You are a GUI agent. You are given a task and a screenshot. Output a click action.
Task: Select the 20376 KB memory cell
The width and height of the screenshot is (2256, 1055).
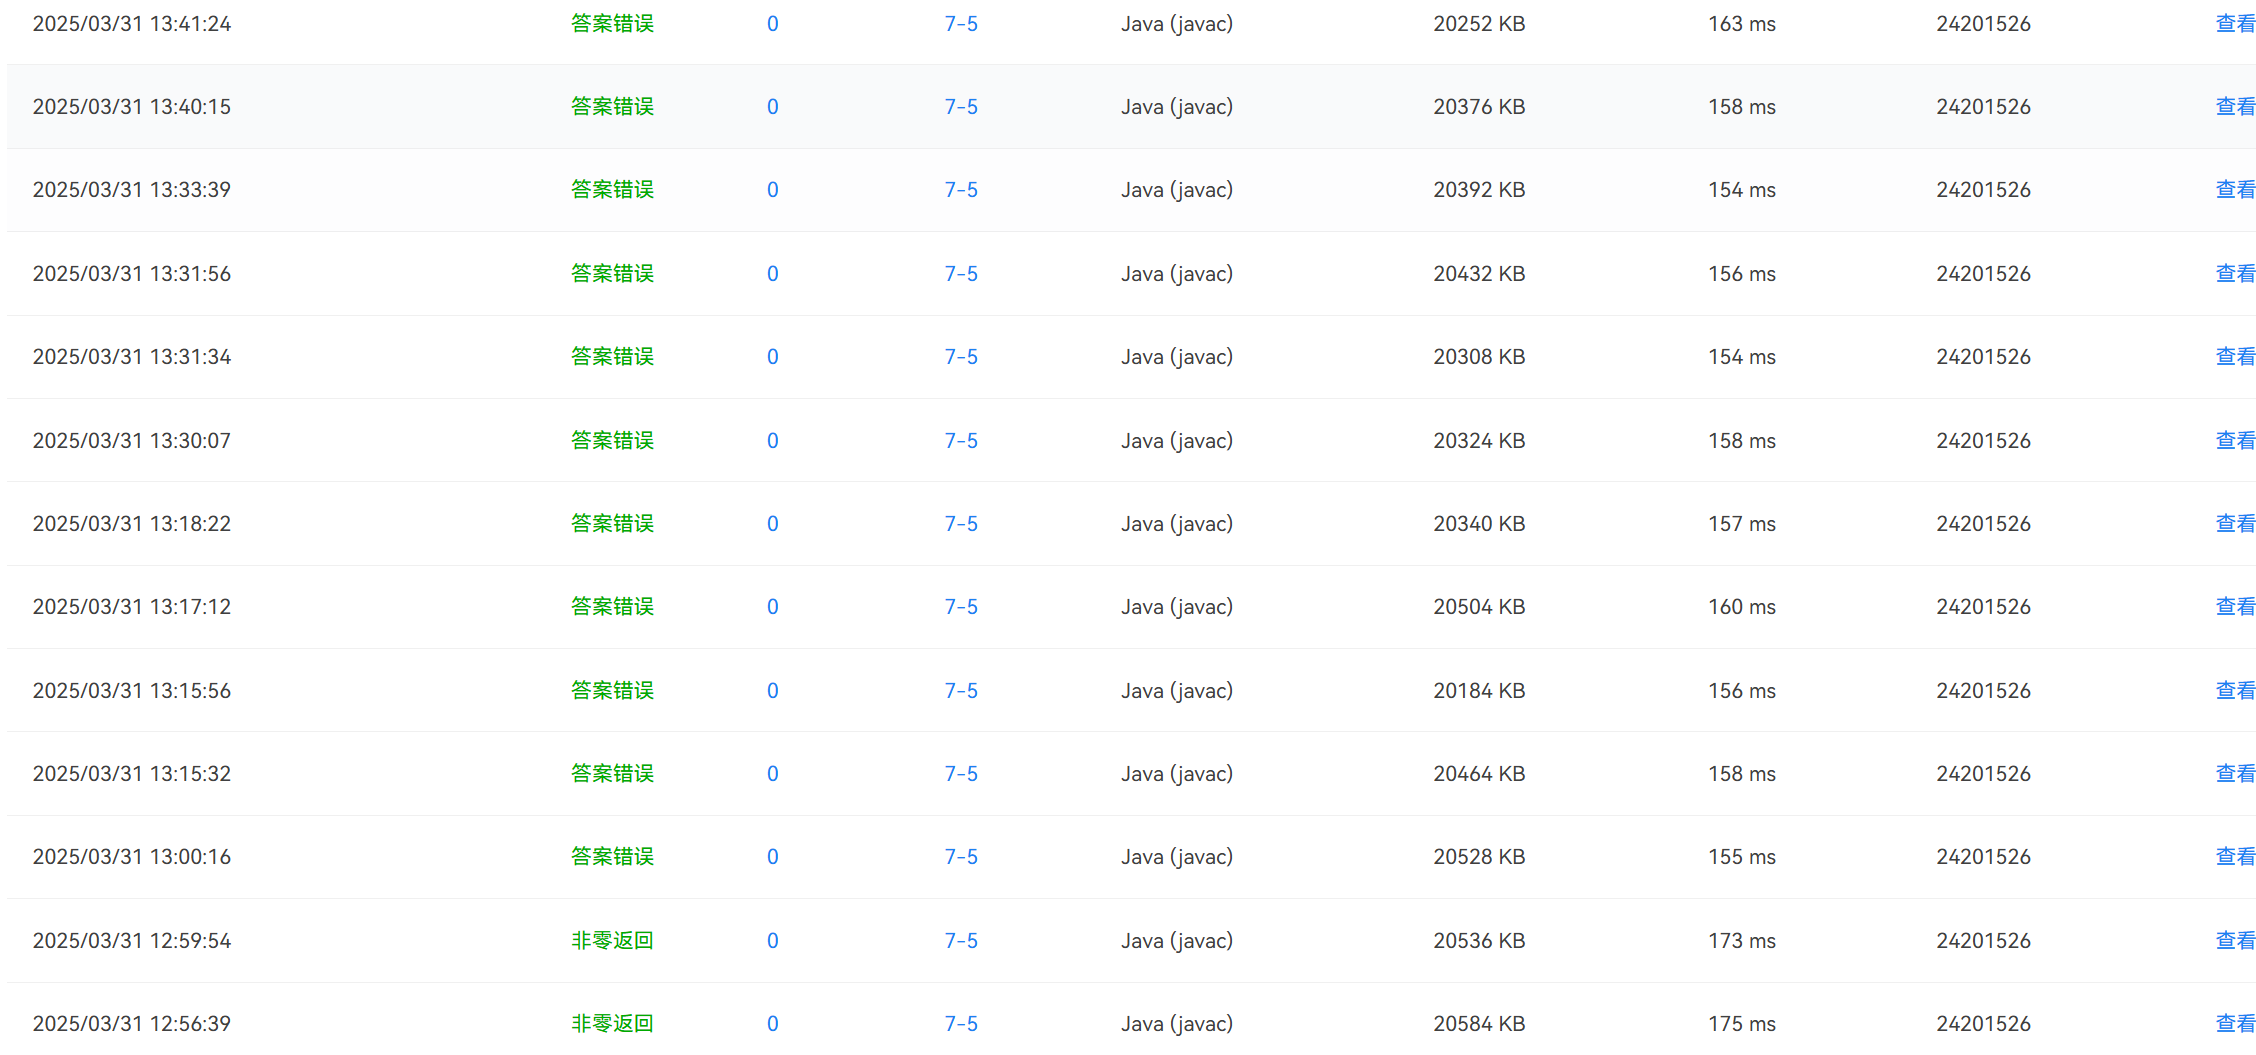1479,107
